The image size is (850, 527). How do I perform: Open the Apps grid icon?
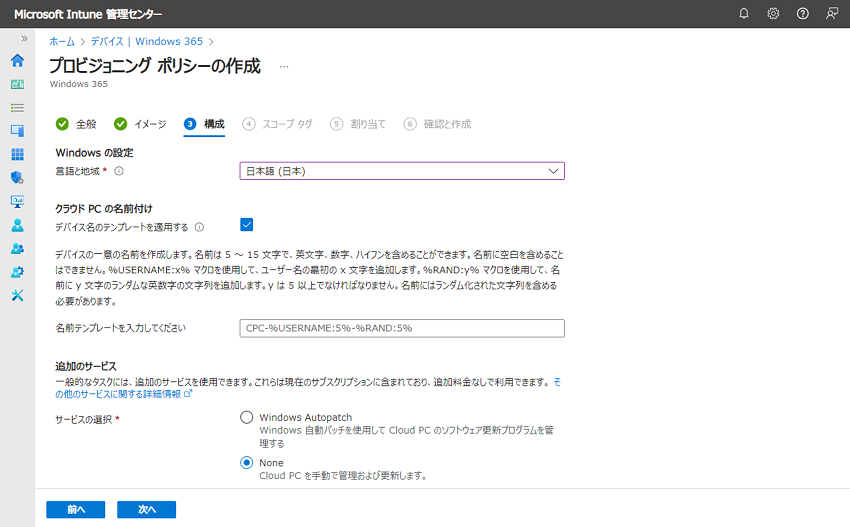17,155
